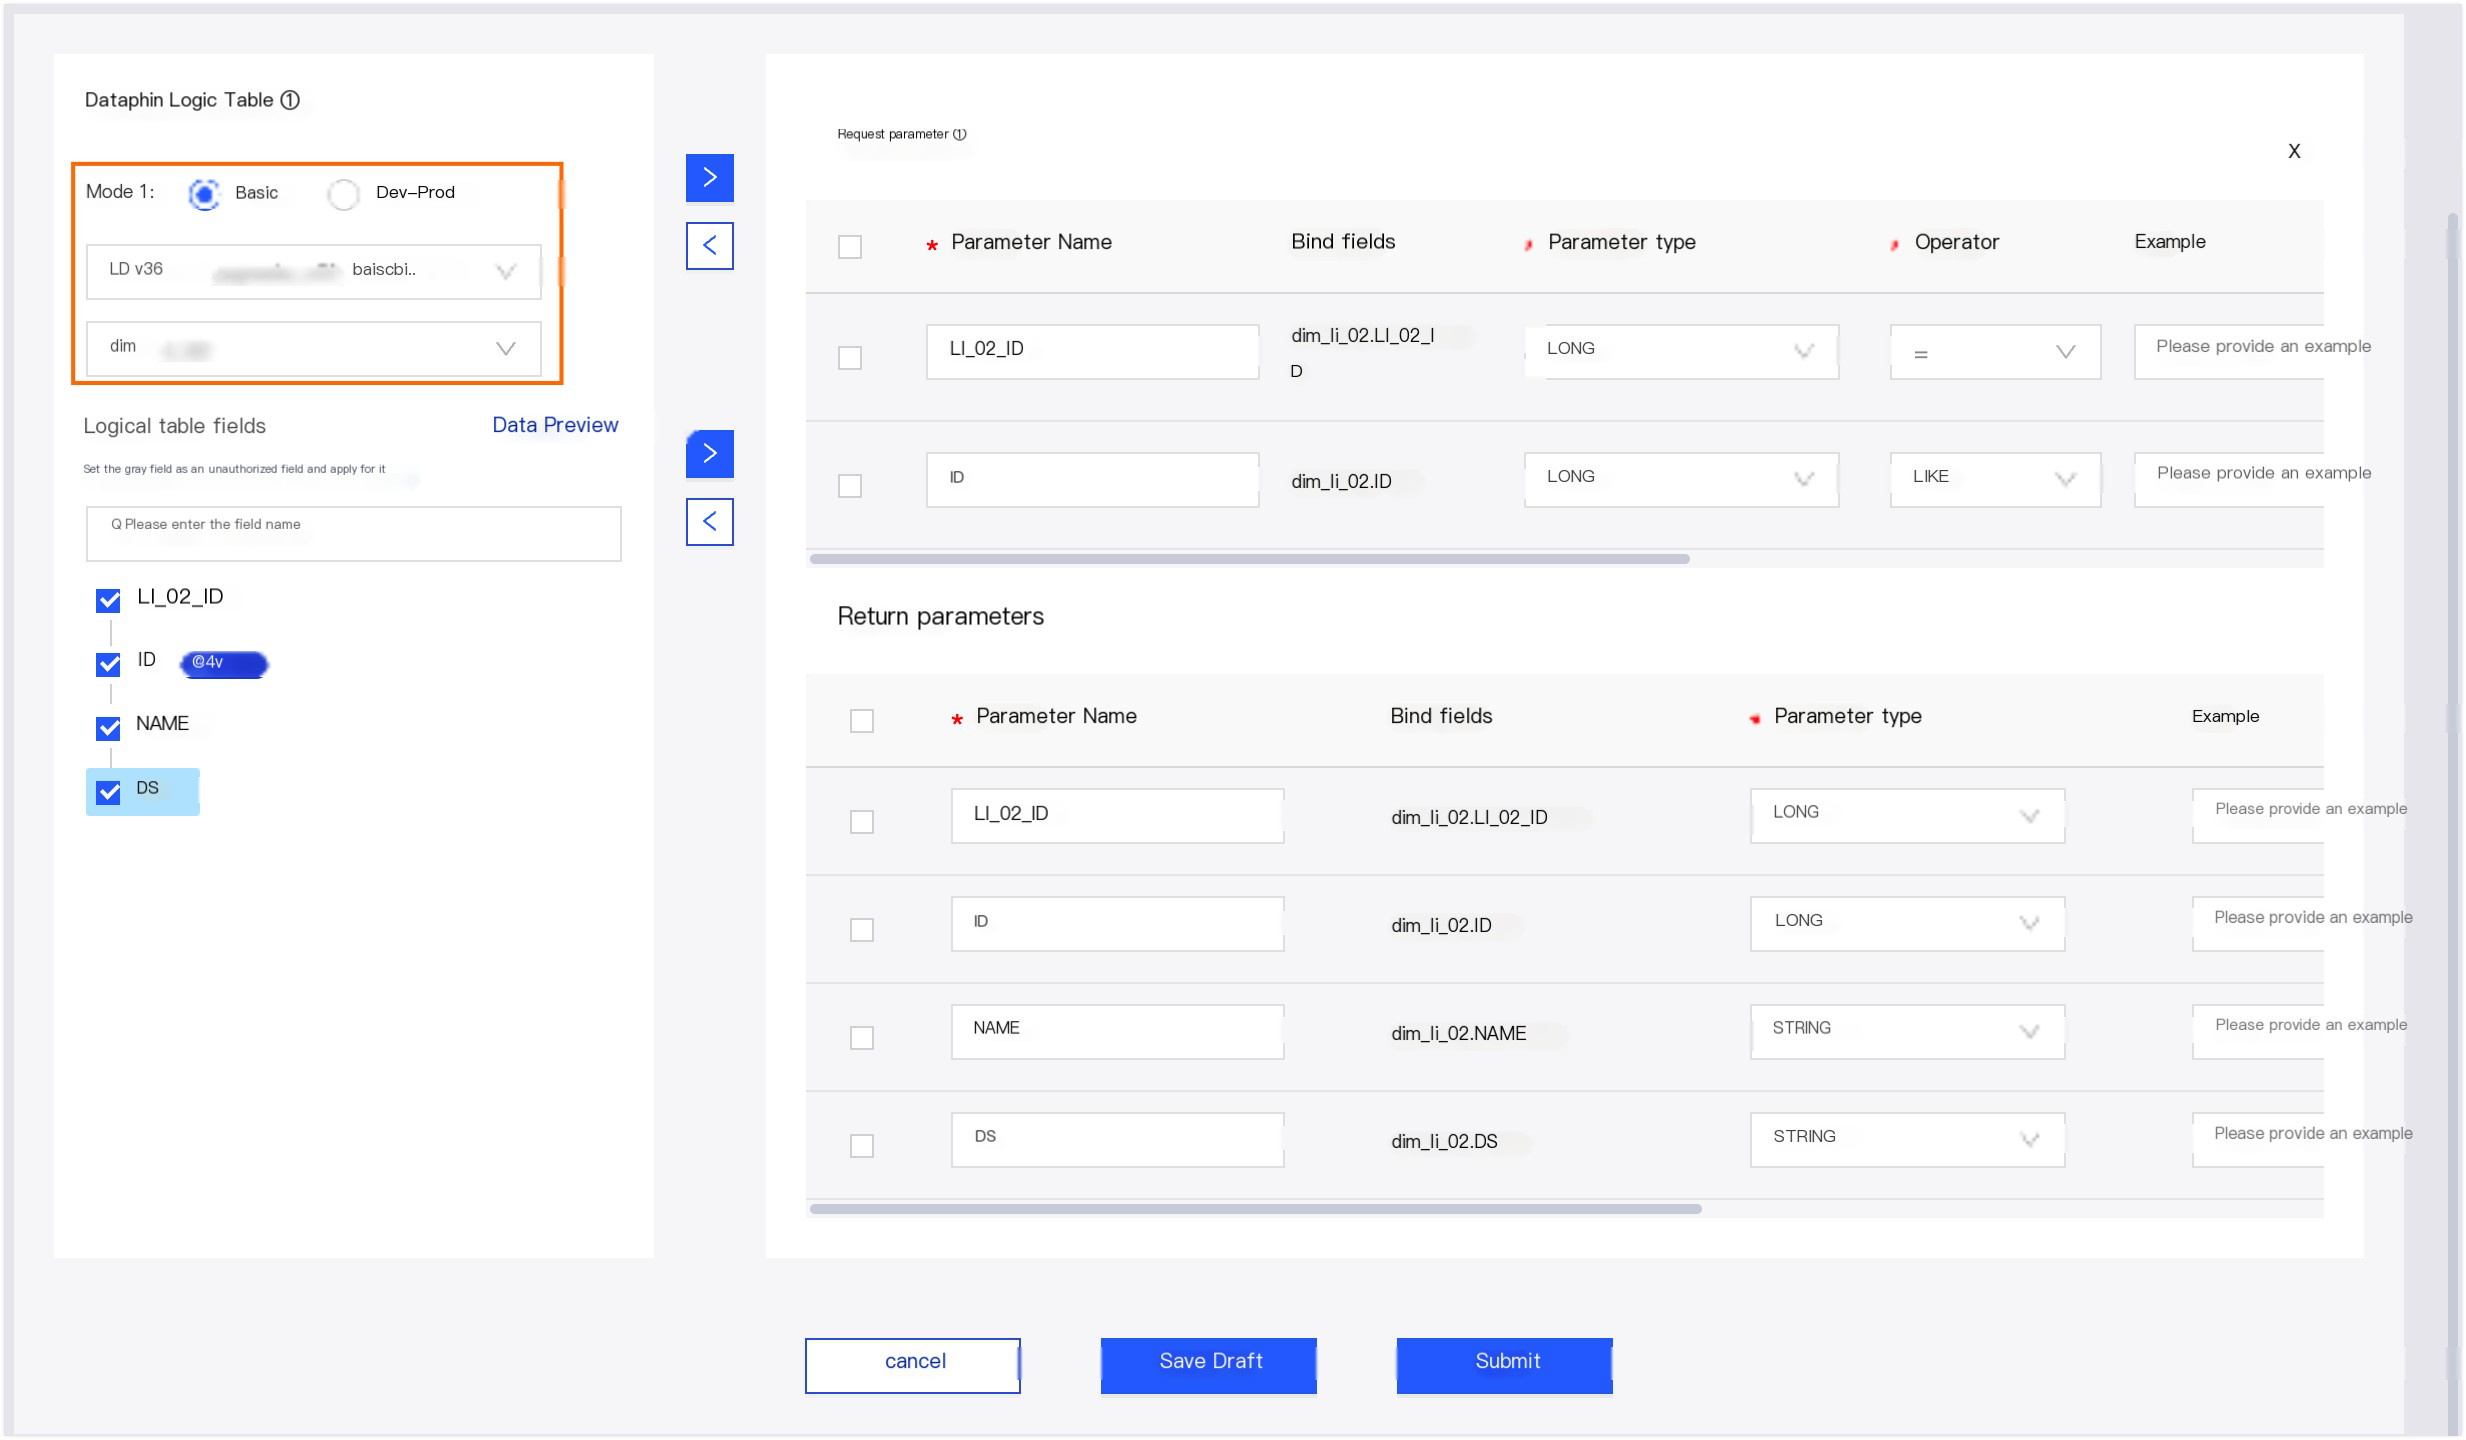Click the info icon next to Request parameter
This screenshot has width=2466, height=1440.
pyautogui.click(x=959, y=134)
